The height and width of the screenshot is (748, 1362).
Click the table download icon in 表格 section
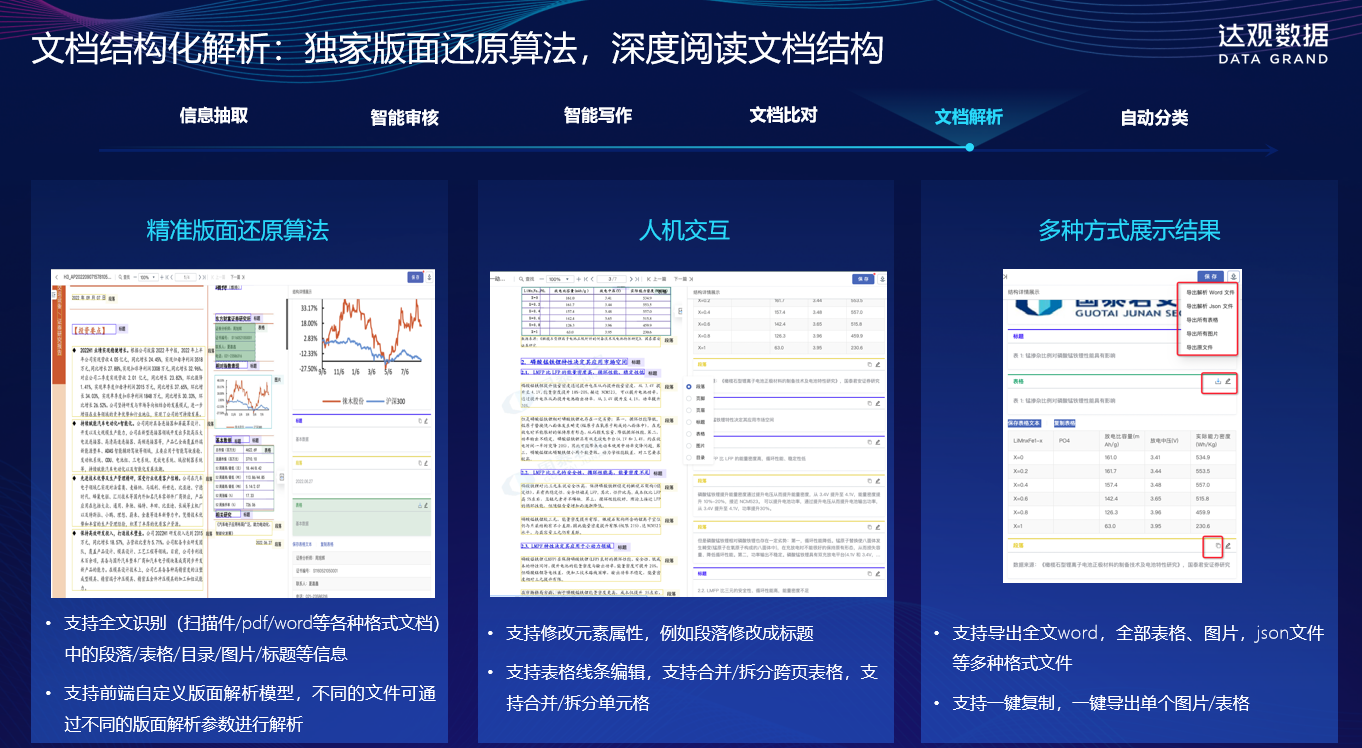click(1216, 381)
